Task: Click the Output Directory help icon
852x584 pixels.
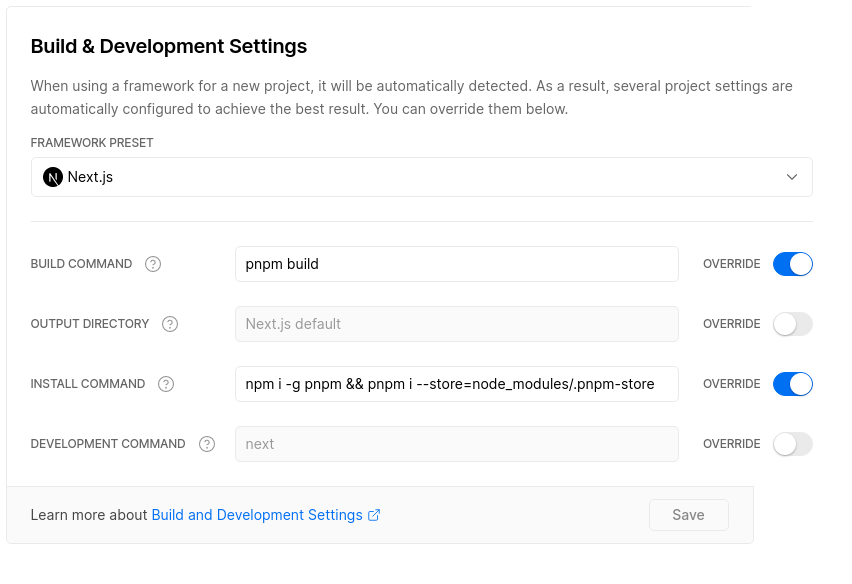Action: pyautogui.click(x=169, y=324)
